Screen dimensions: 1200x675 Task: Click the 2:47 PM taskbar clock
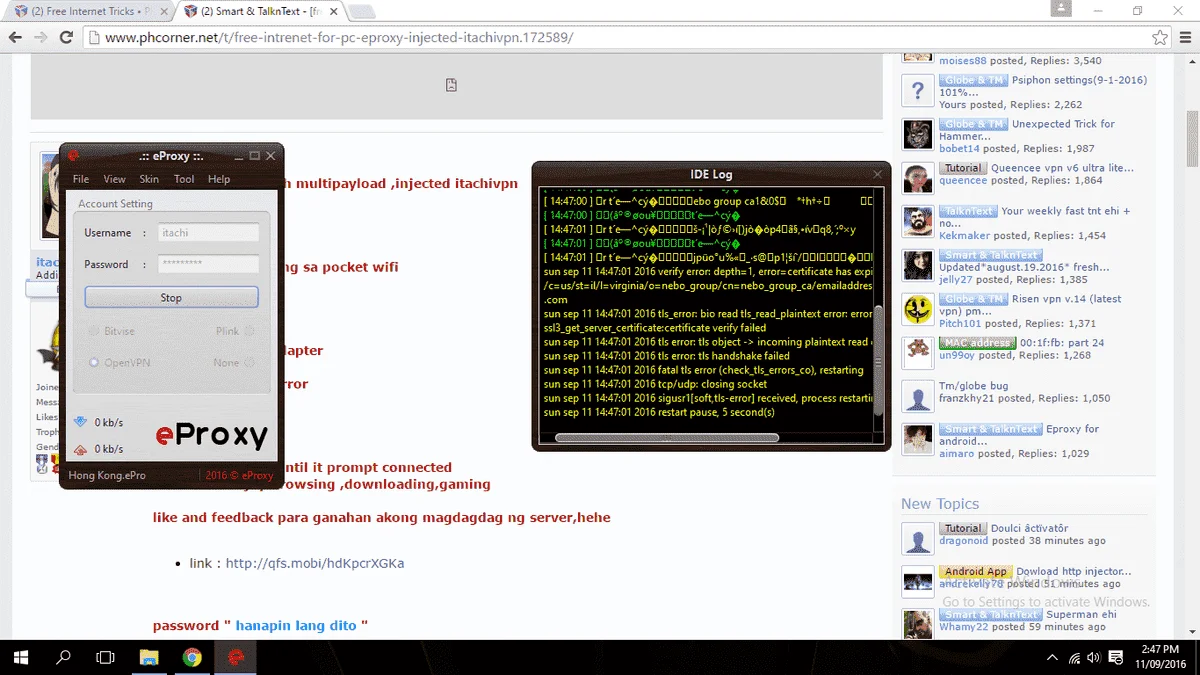point(1160,650)
